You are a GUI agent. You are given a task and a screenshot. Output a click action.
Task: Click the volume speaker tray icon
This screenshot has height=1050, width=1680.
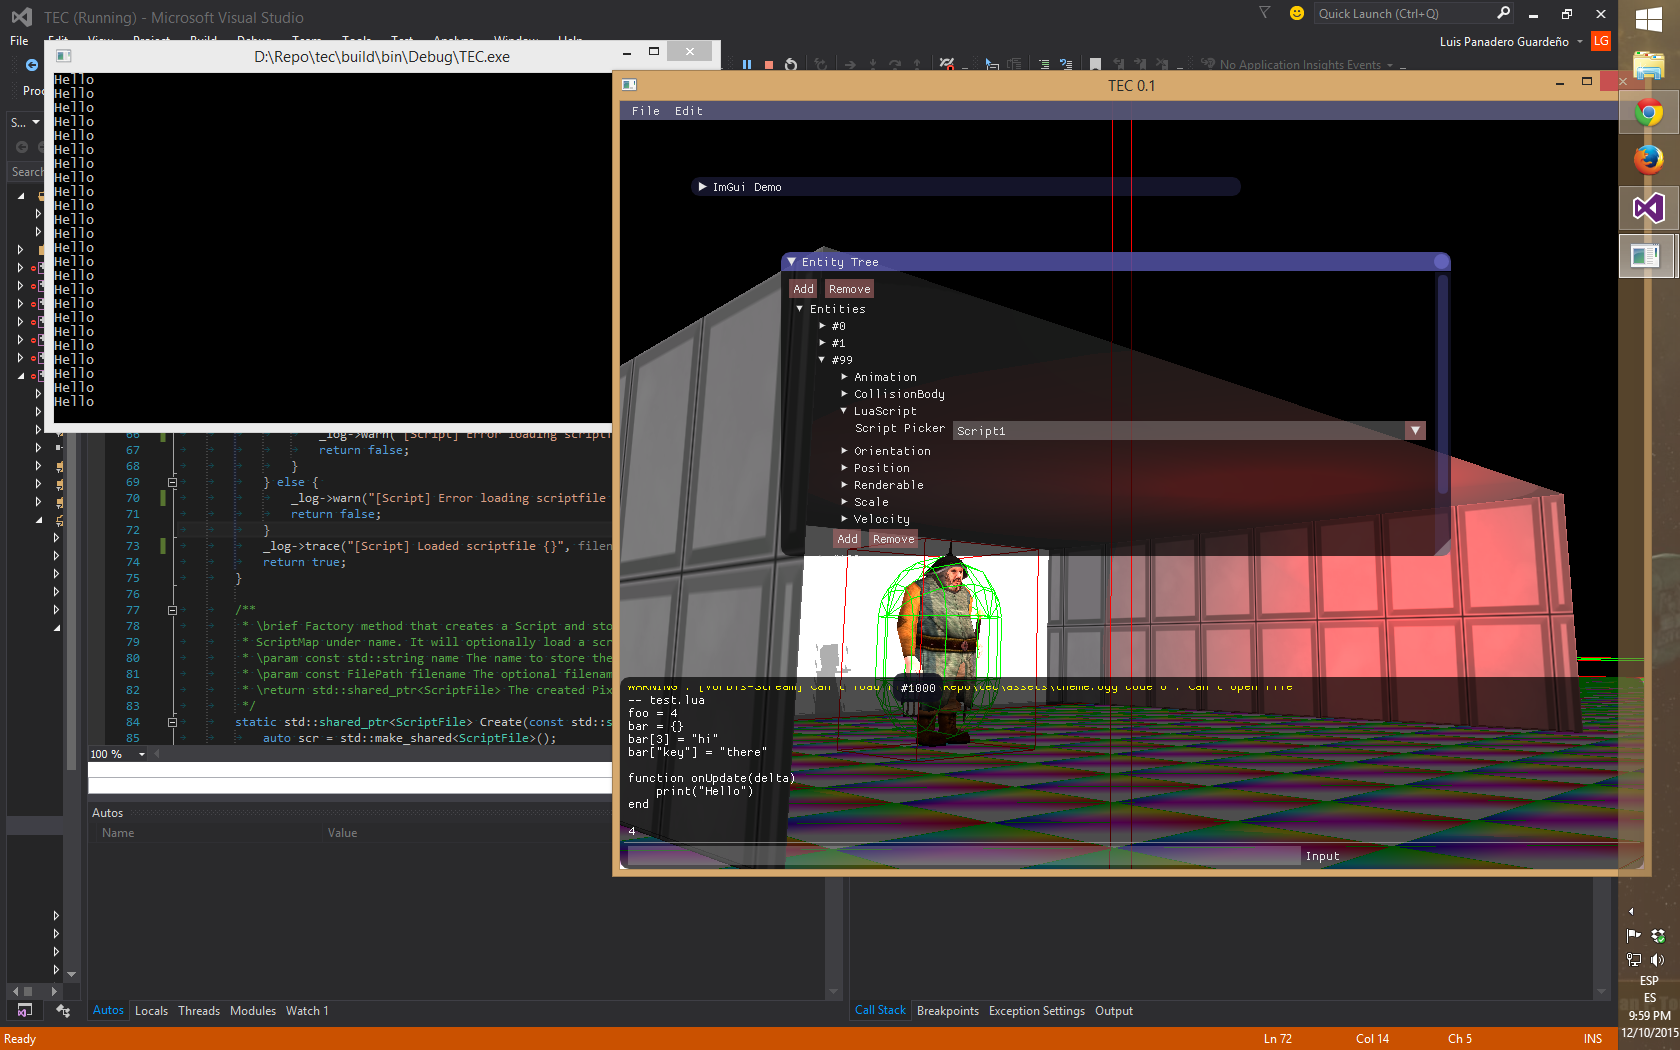coord(1657,960)
